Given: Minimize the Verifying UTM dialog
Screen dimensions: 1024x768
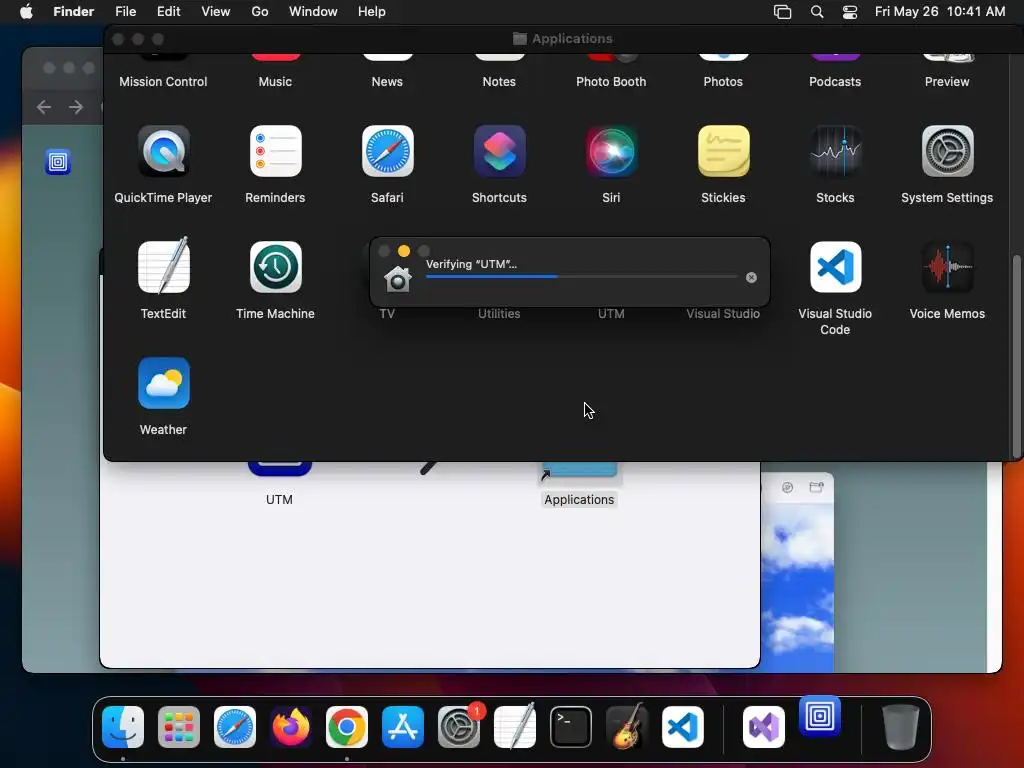Looking at the screenshot, I should tap(404, 251).
